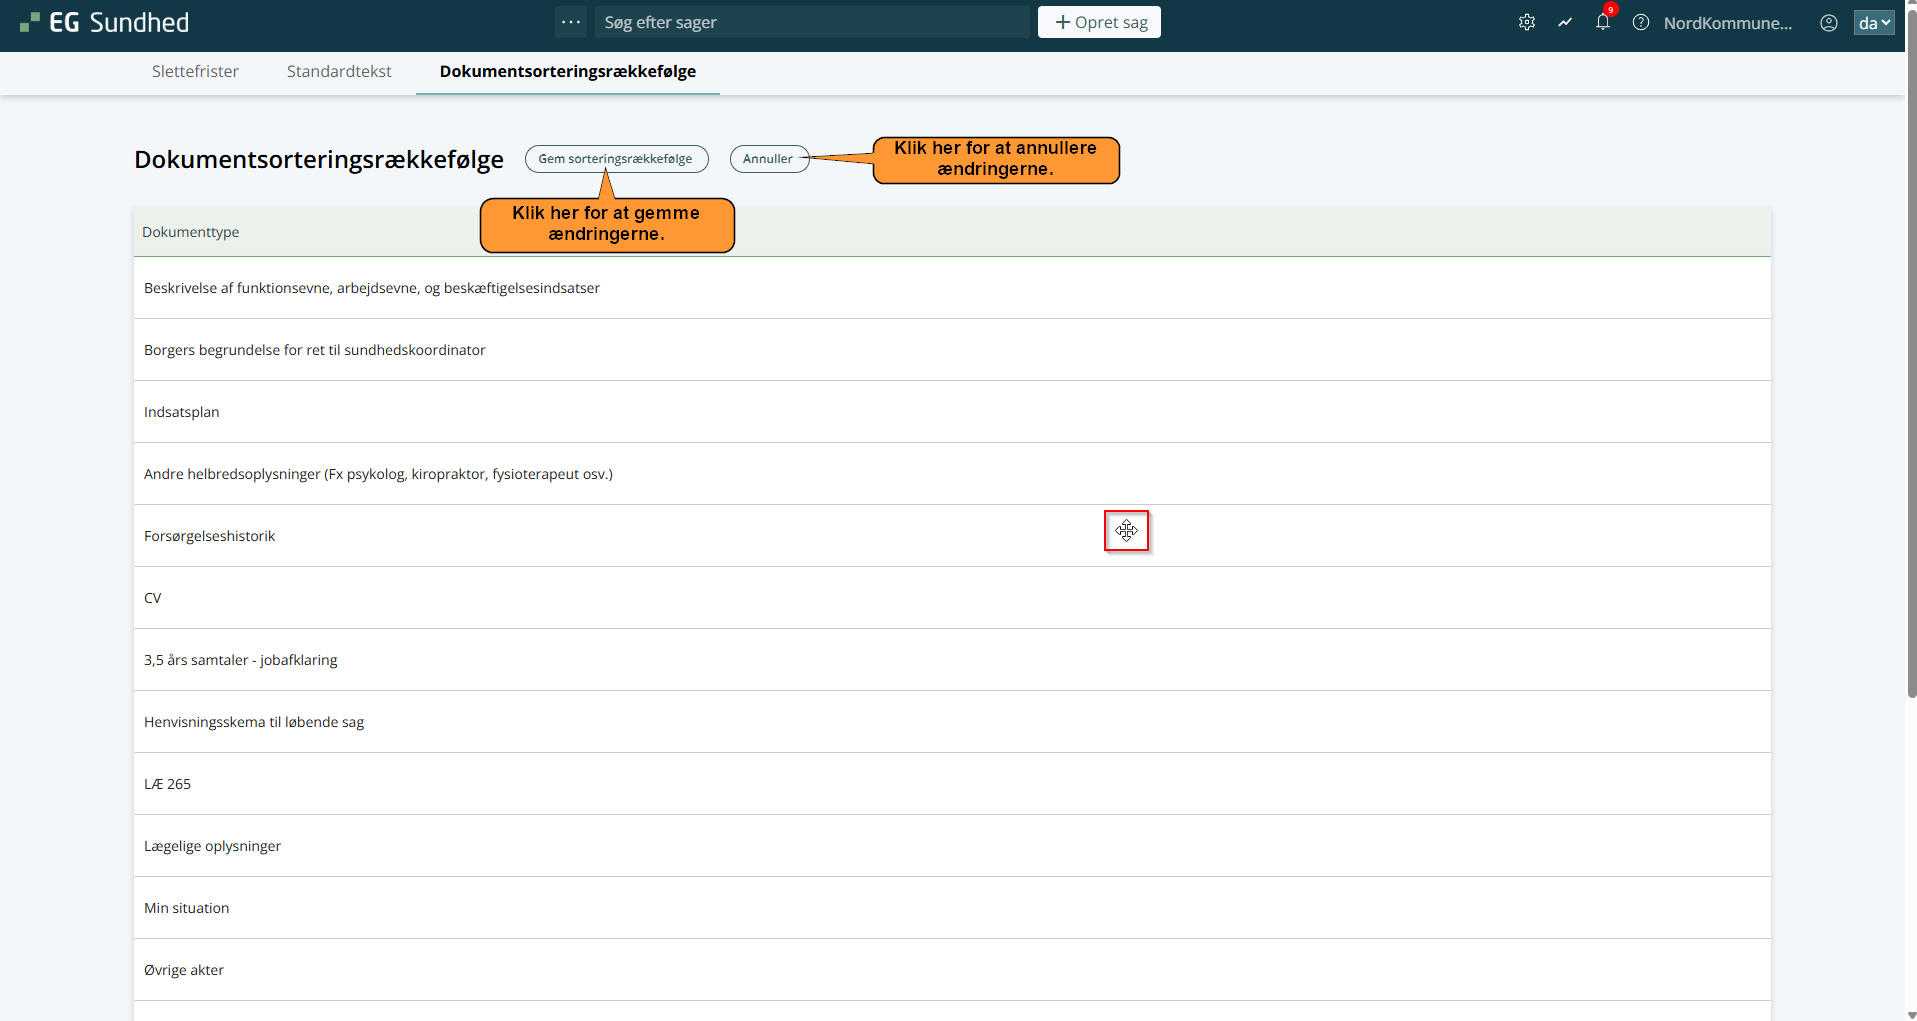This screenshot has height=1021, width=1917.
Task: Click the page's vertical scrollbar
Action: (1911, 400)
